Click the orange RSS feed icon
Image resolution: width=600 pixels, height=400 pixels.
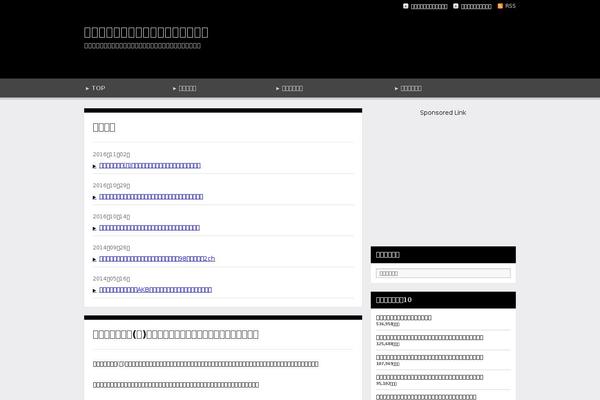click(x=500, y=6)
